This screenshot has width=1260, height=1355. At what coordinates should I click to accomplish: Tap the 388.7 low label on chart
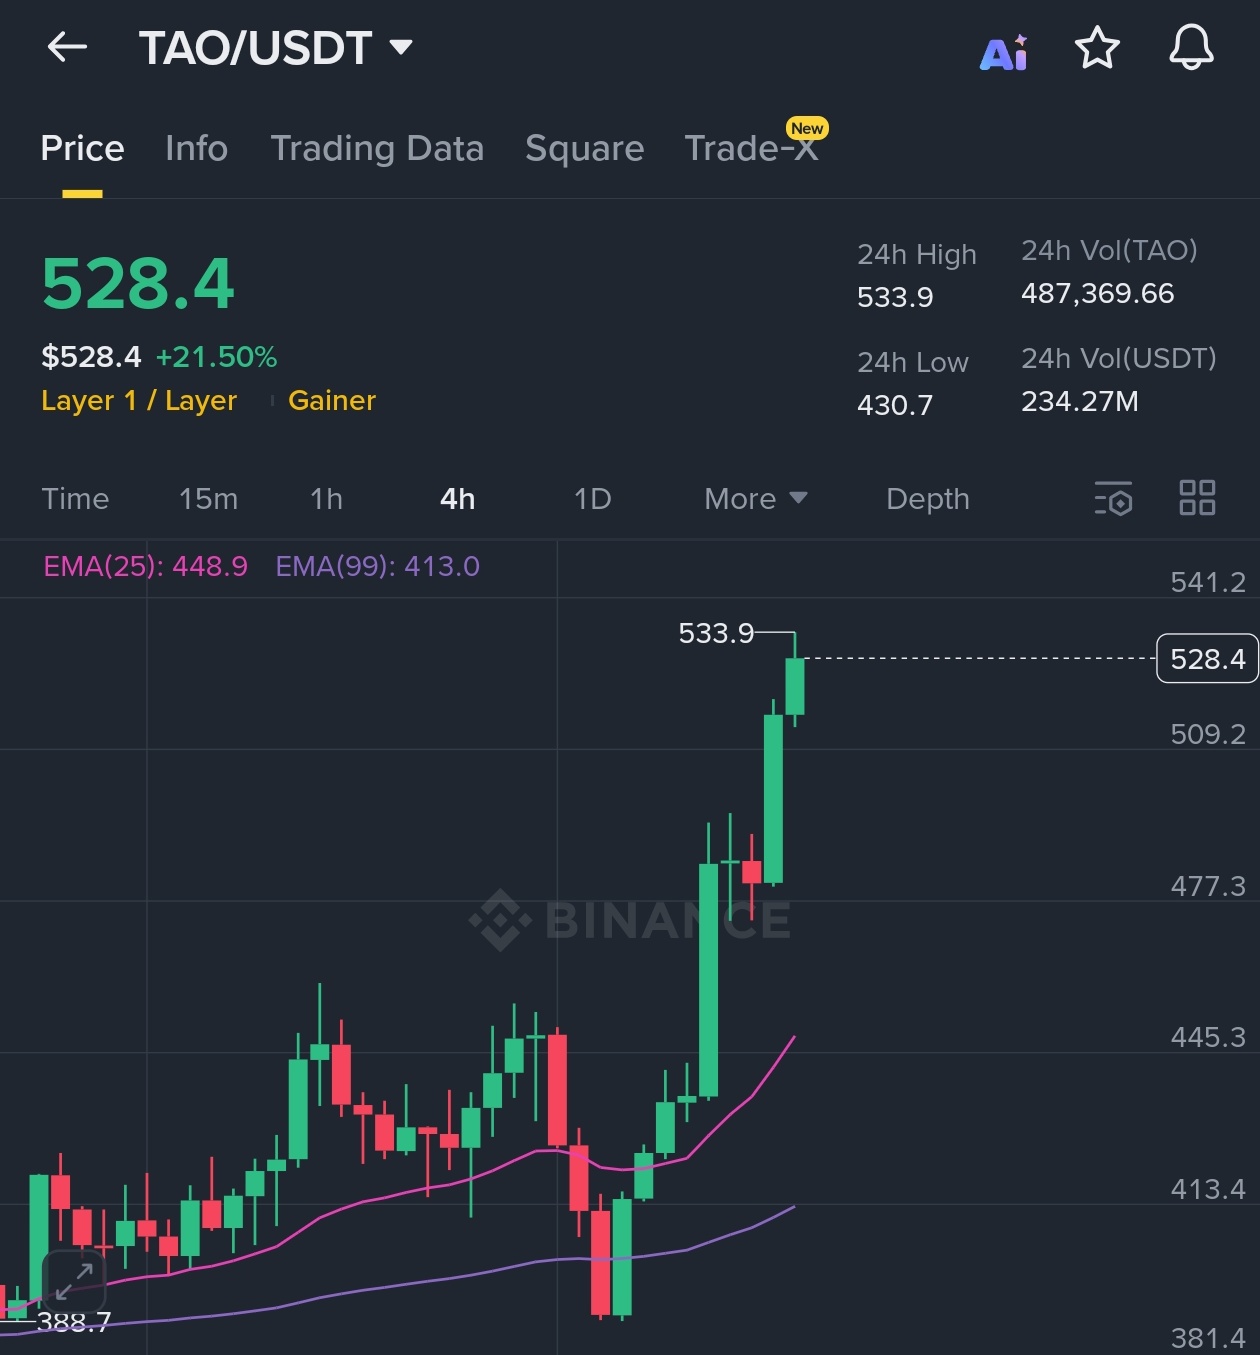74,1322
